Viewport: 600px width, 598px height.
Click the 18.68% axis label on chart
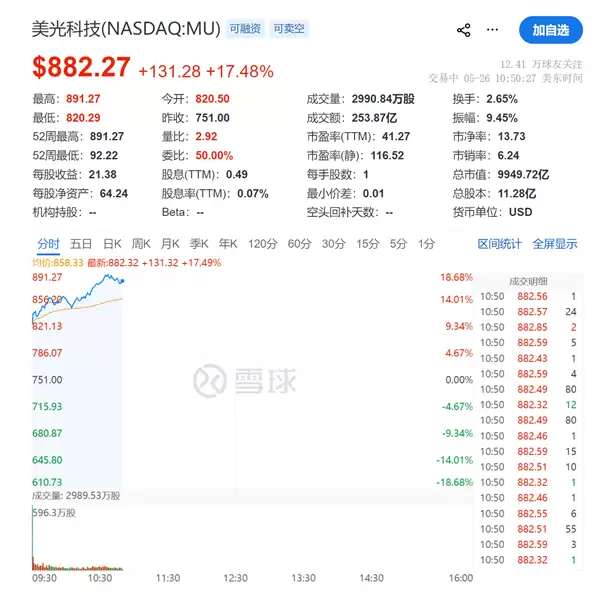point(457,277)
